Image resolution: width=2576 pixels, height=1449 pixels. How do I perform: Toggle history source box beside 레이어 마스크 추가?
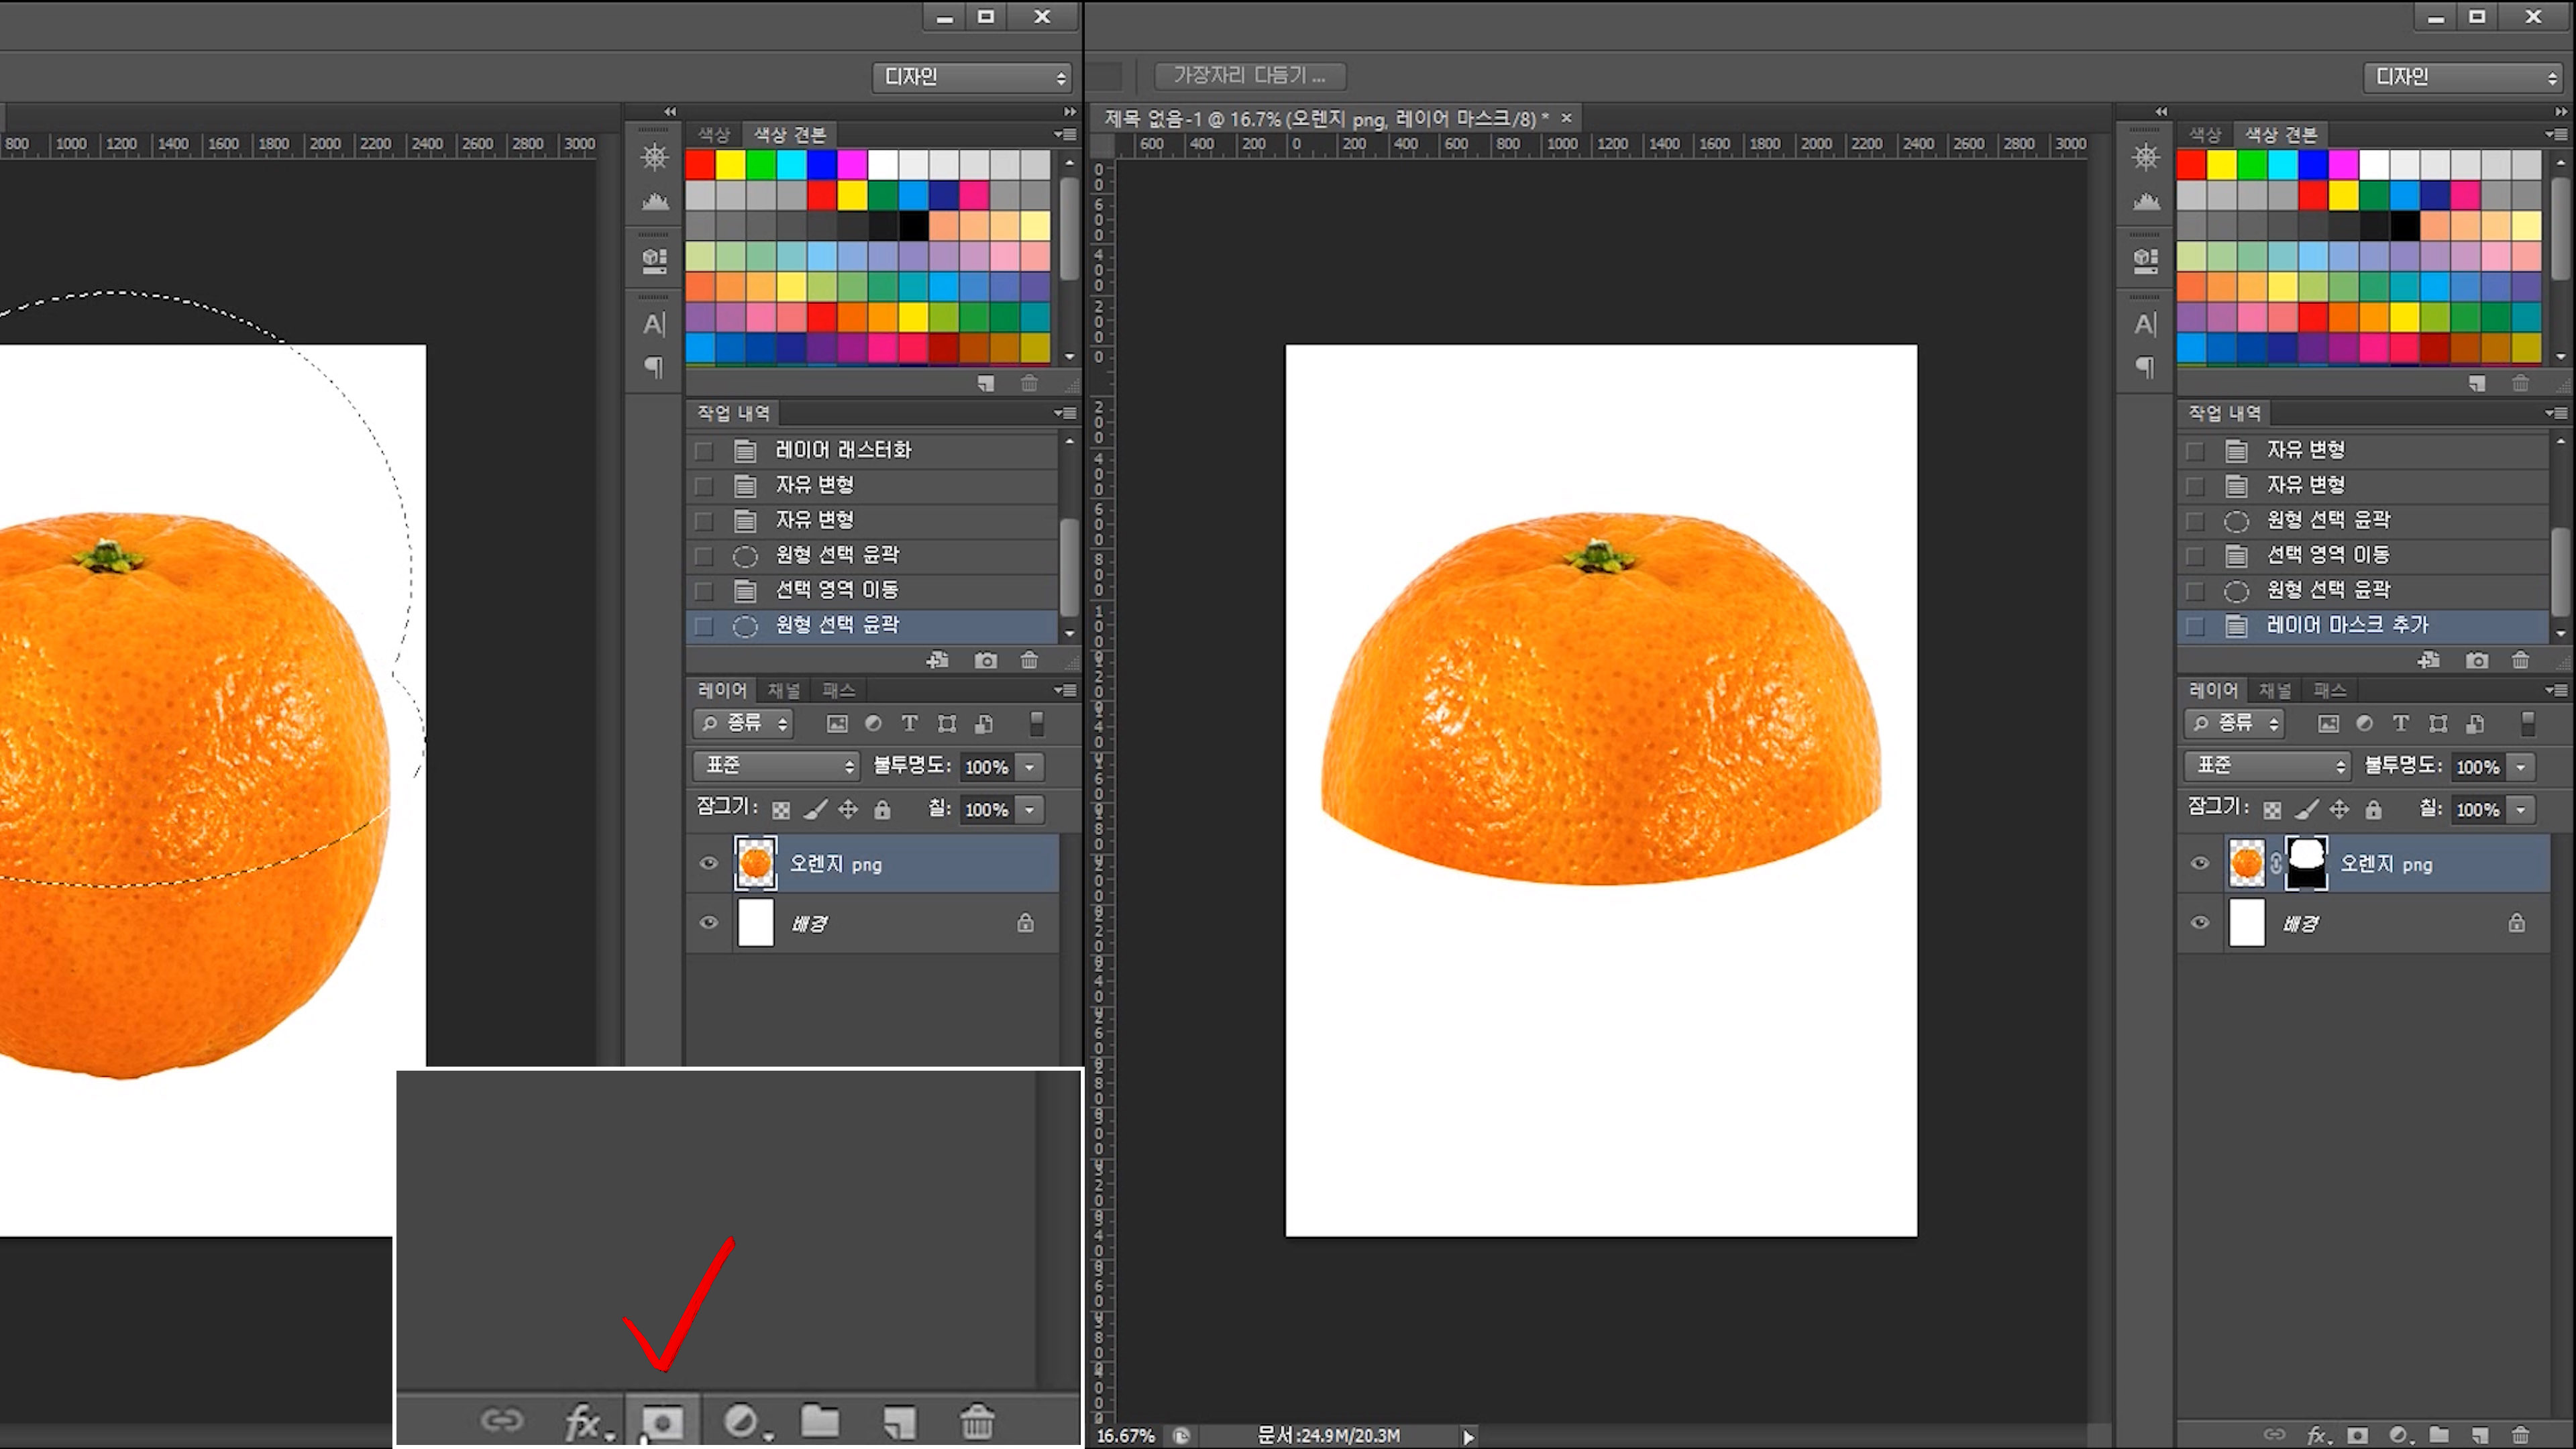point(2195,626)
